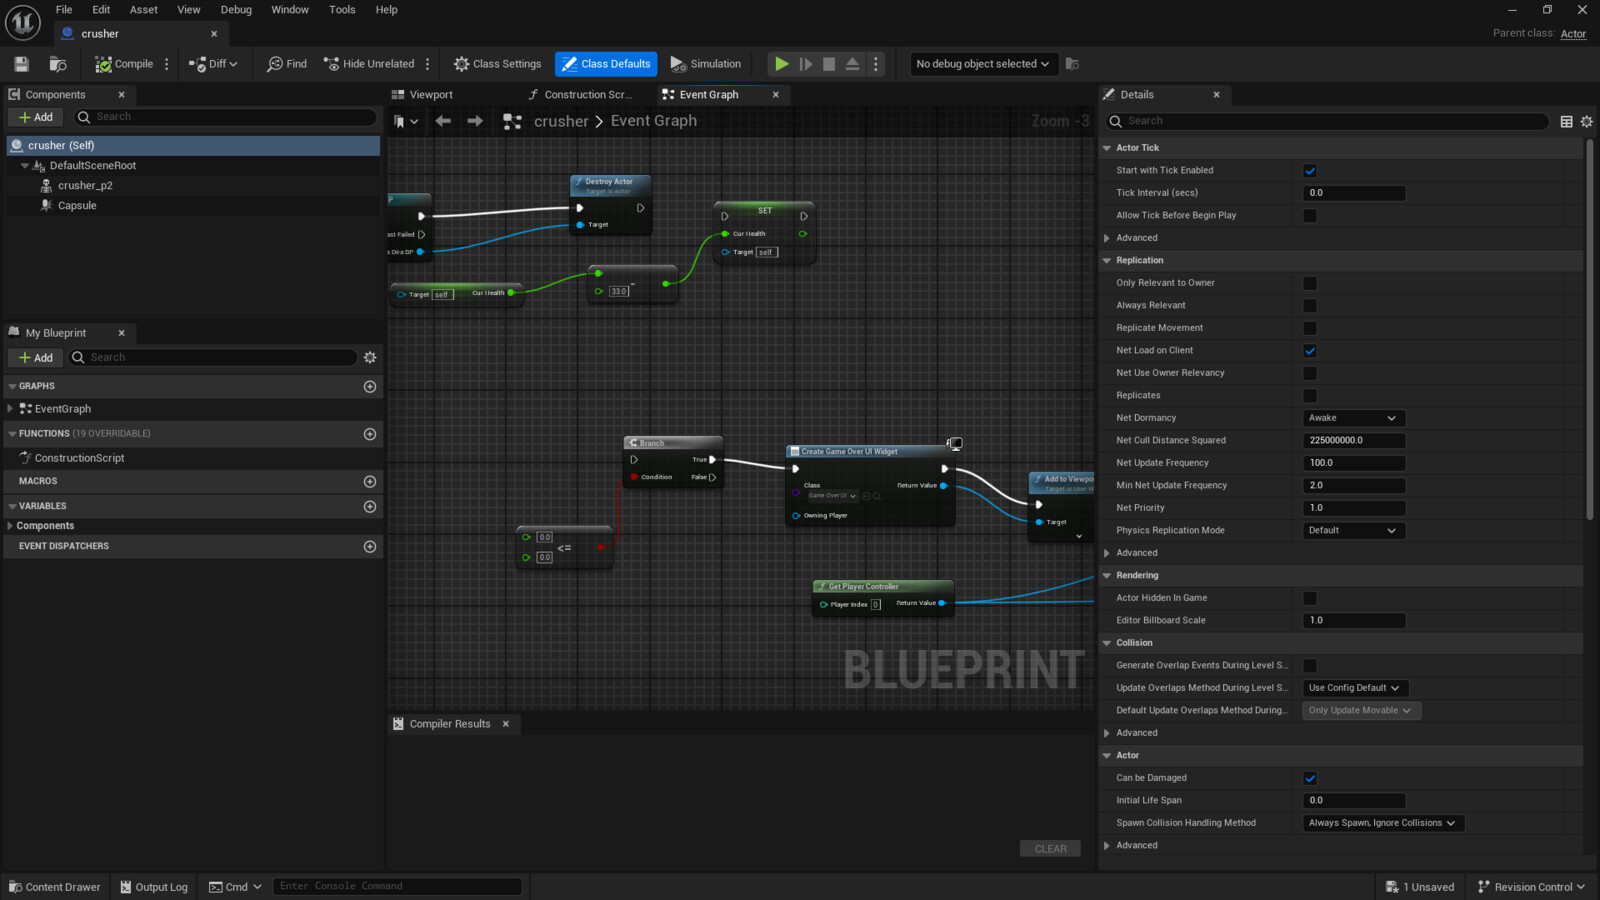
Task: Add a new graph with the plus icon
Action: (x=370, y=387)
